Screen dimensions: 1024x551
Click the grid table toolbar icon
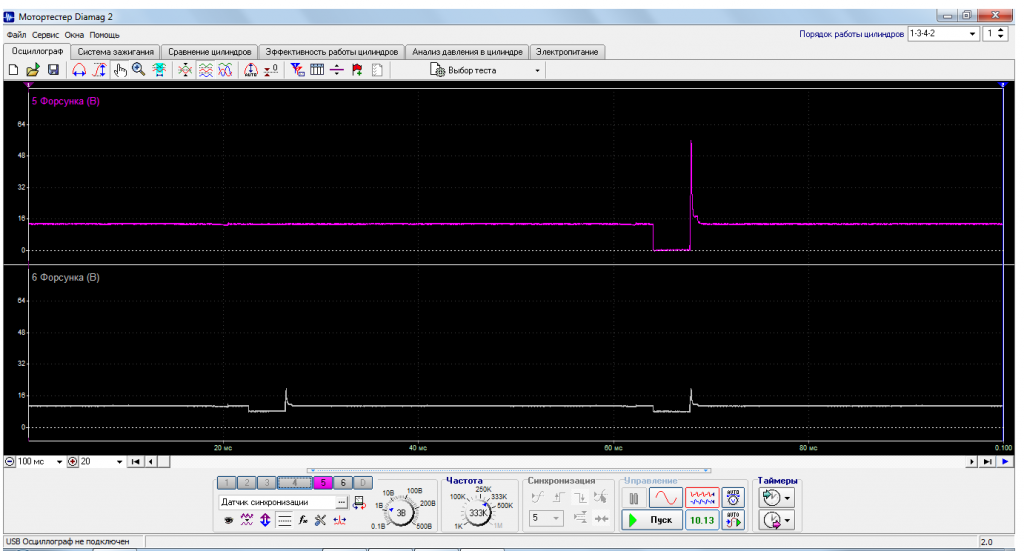(x=317, y=70)
